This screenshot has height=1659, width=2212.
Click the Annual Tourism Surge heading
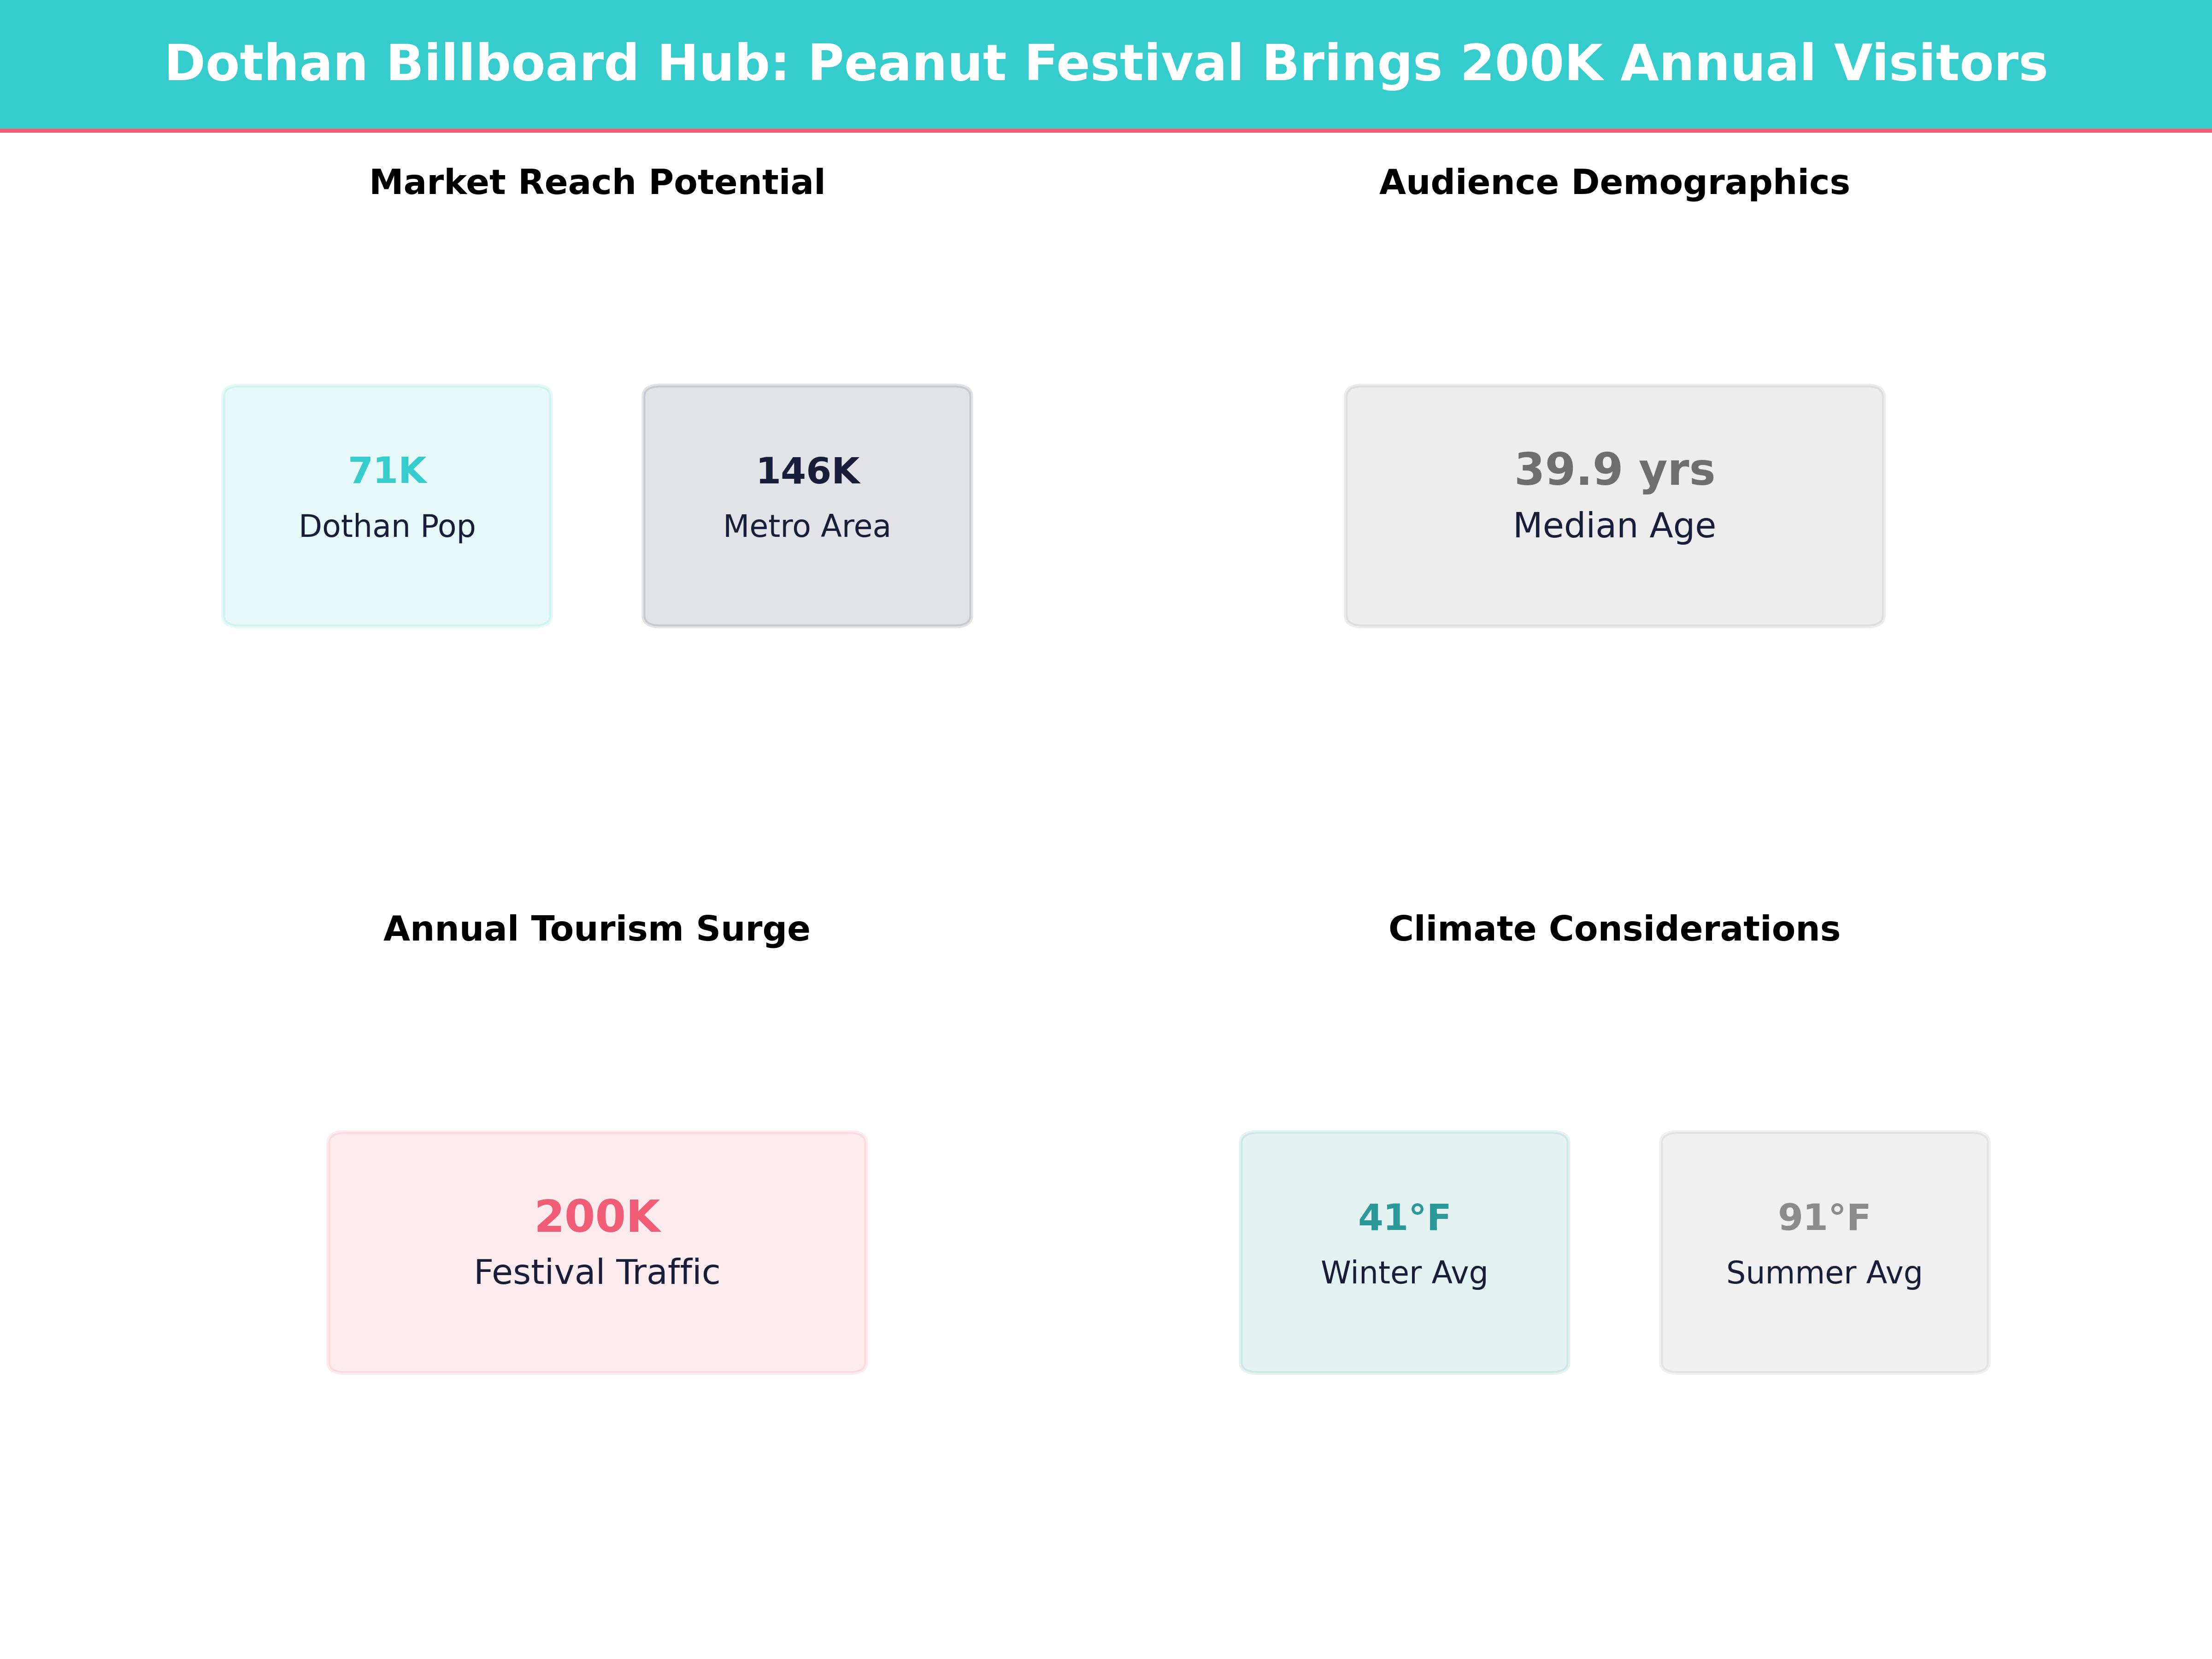[x=597, y=928]
